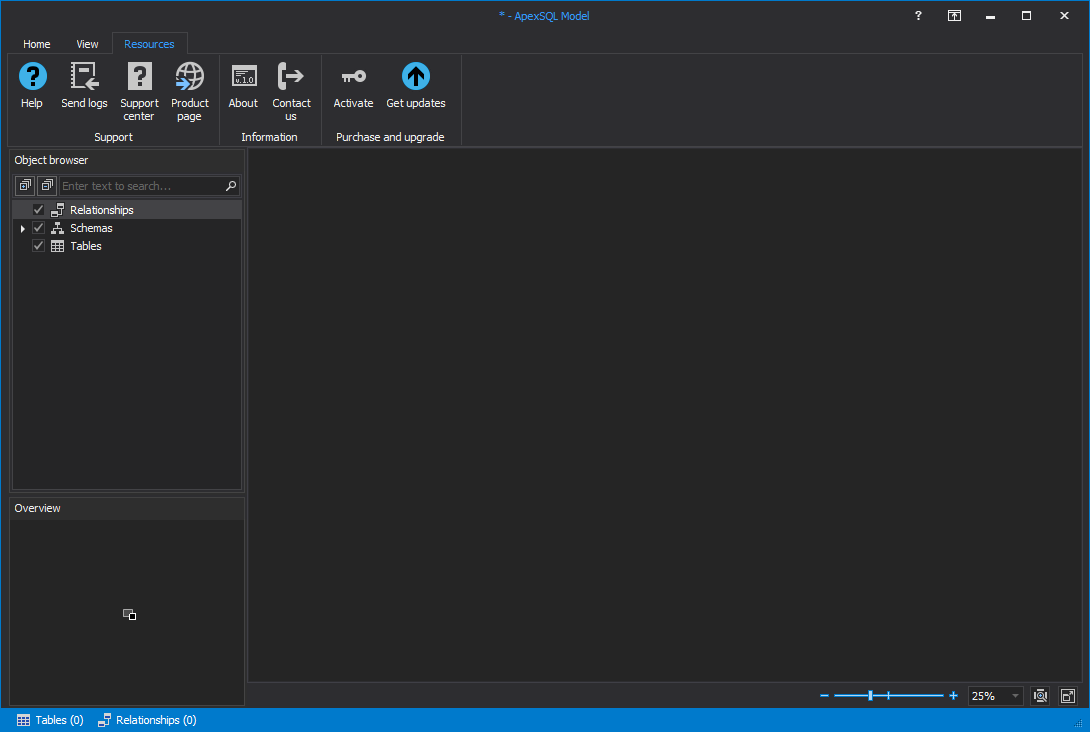Click the Send logs icon

[x=84, y=76]
